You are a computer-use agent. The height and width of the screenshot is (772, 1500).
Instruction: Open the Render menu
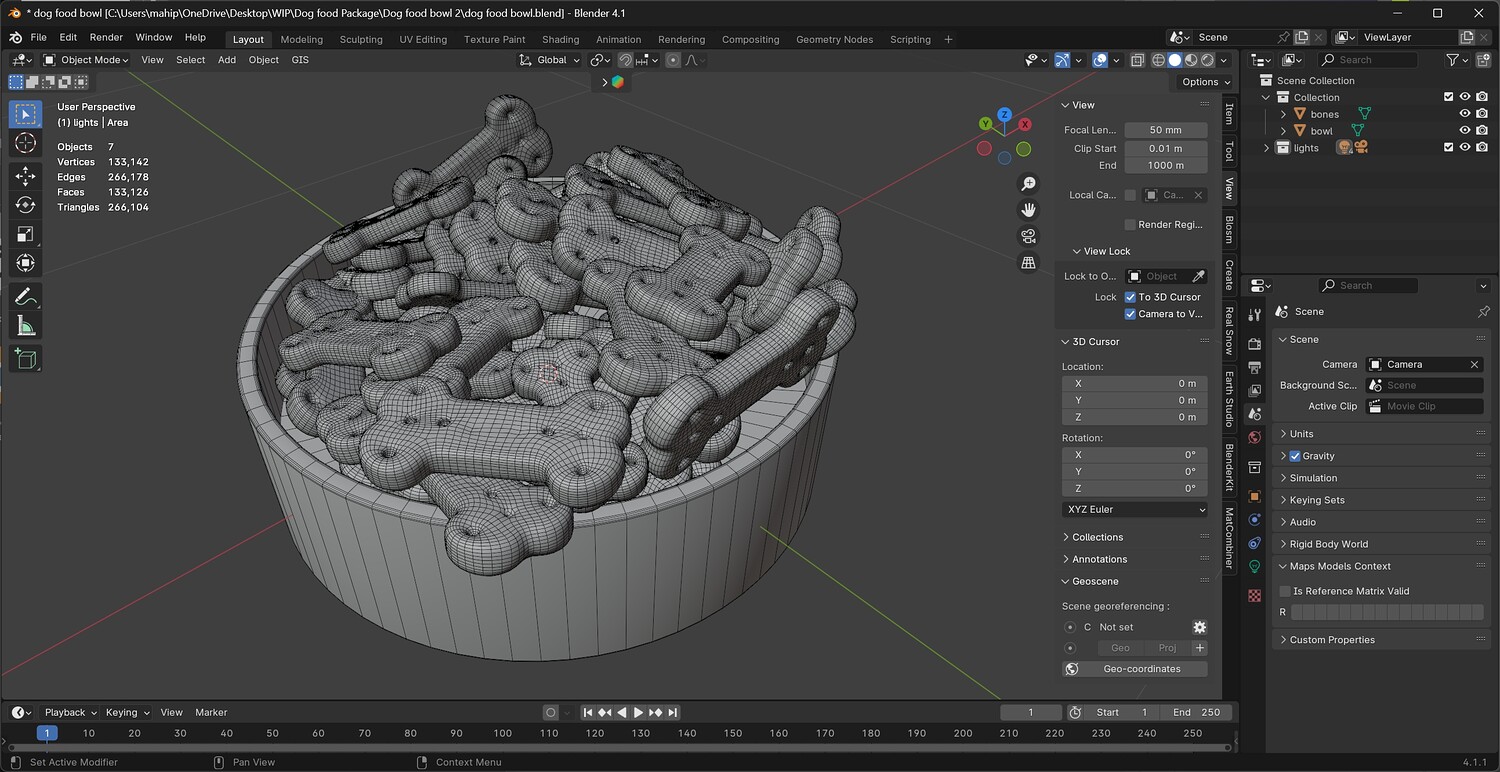tap(106, 37)
